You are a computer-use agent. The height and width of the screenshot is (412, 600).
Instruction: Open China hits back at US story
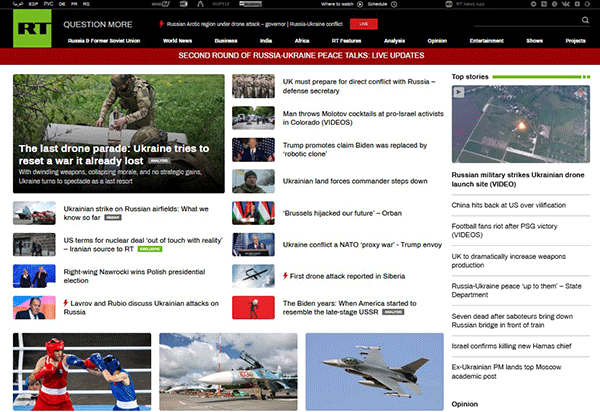[509, 205]
